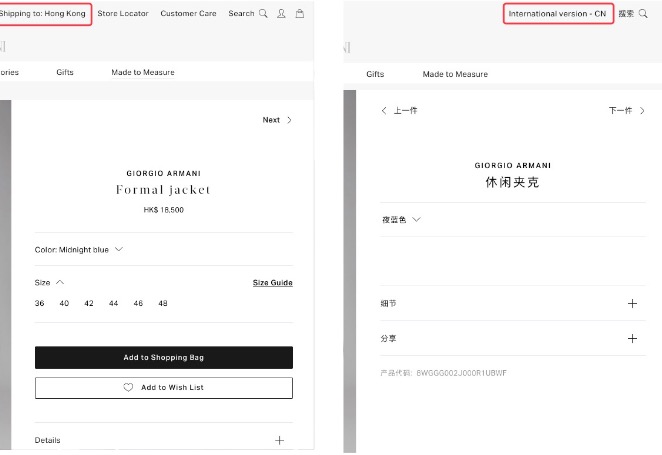Expand the 夜蓝色 color dropdown

[401, 219]
